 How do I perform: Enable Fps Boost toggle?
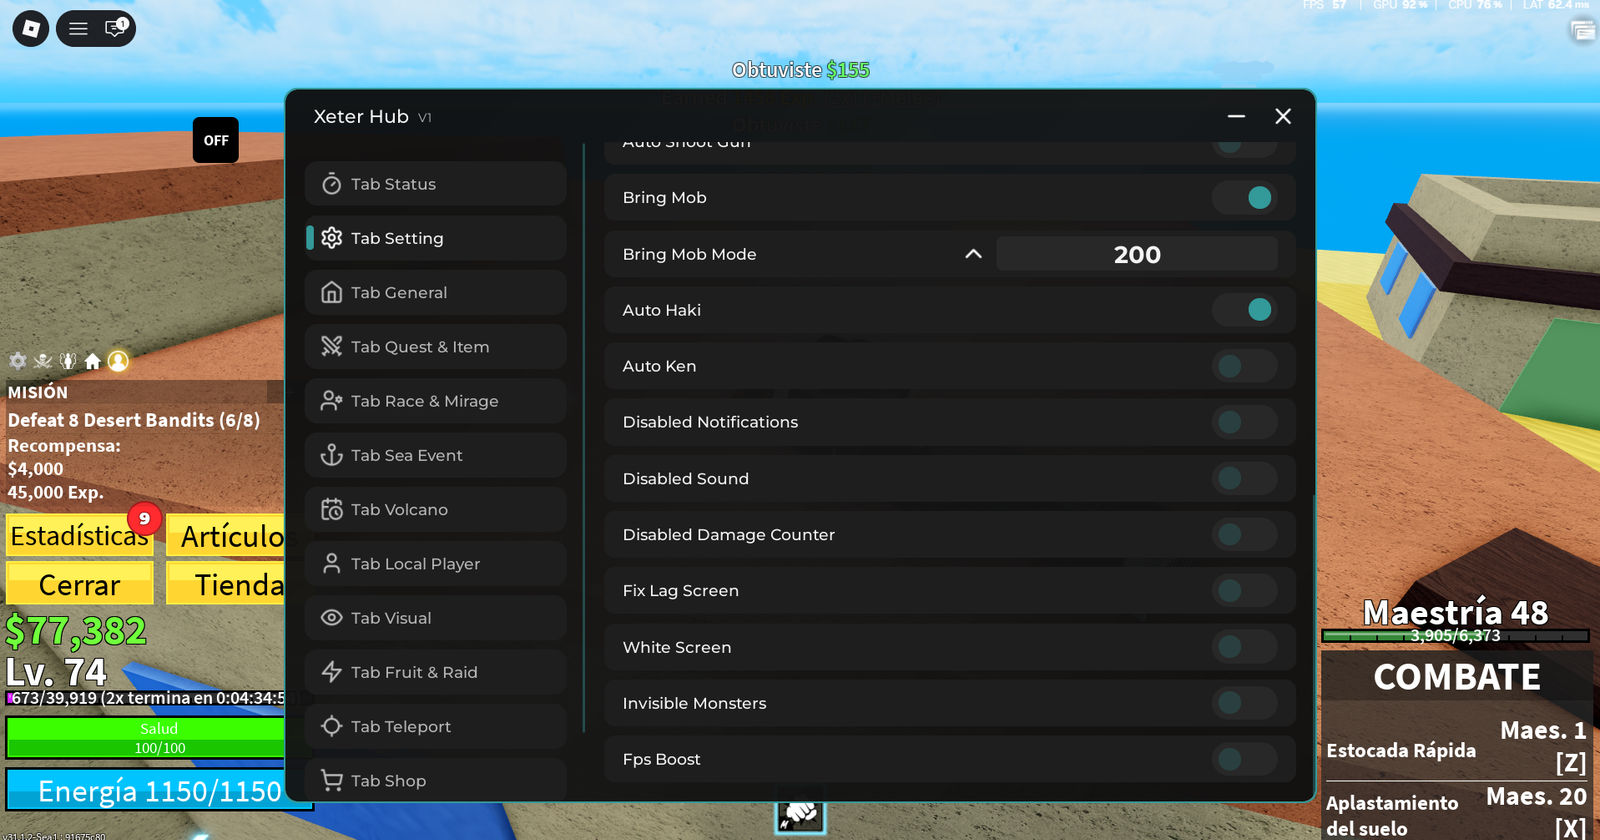pyautogui.click(x=1245, y=759)
